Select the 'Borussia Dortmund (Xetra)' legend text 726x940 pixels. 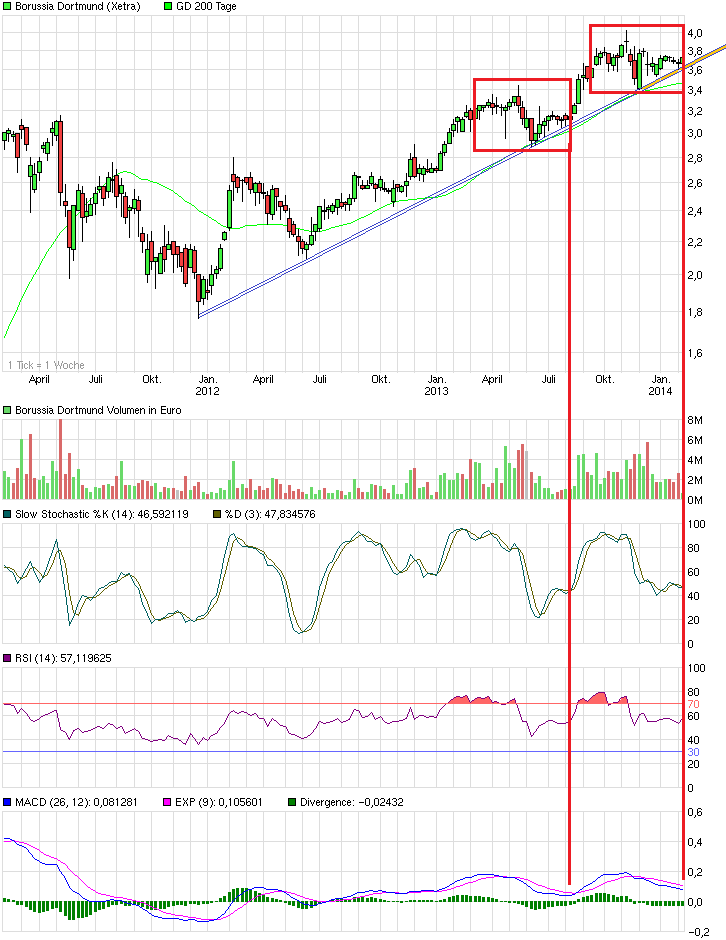[78, 7]
